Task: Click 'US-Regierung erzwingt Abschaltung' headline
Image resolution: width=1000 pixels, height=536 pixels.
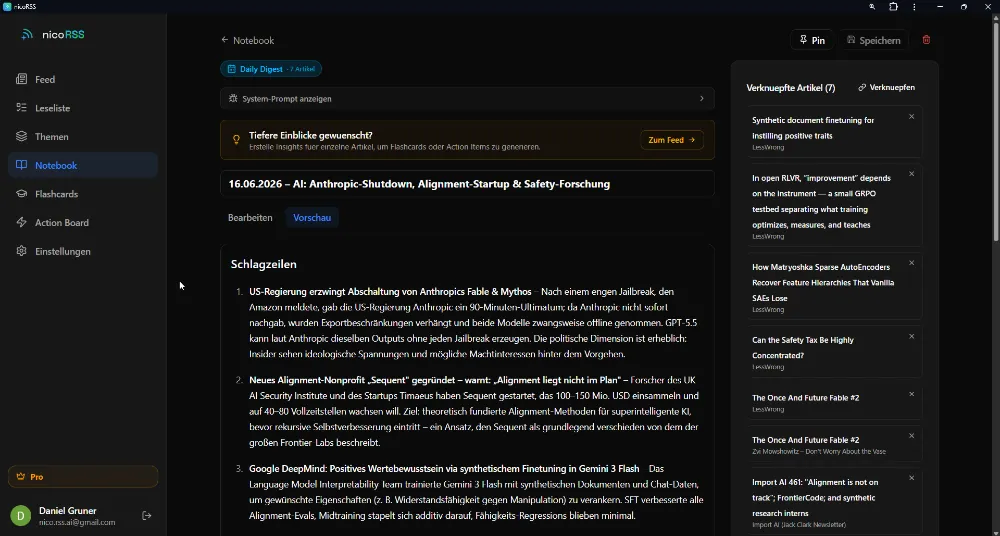Action: click(390, 292)
